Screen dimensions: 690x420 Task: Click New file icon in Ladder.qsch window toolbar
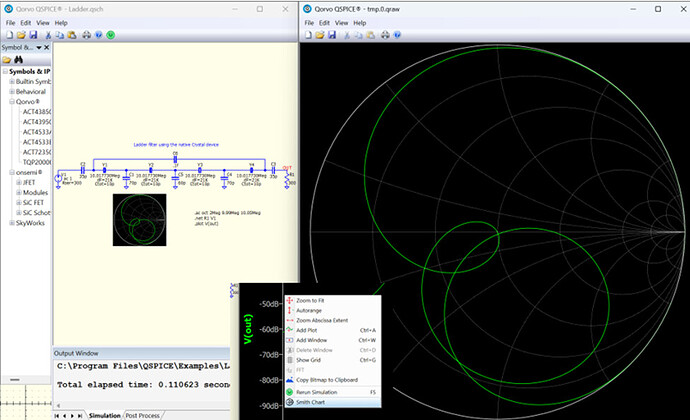pyautogui.click(x=9, y=35)
